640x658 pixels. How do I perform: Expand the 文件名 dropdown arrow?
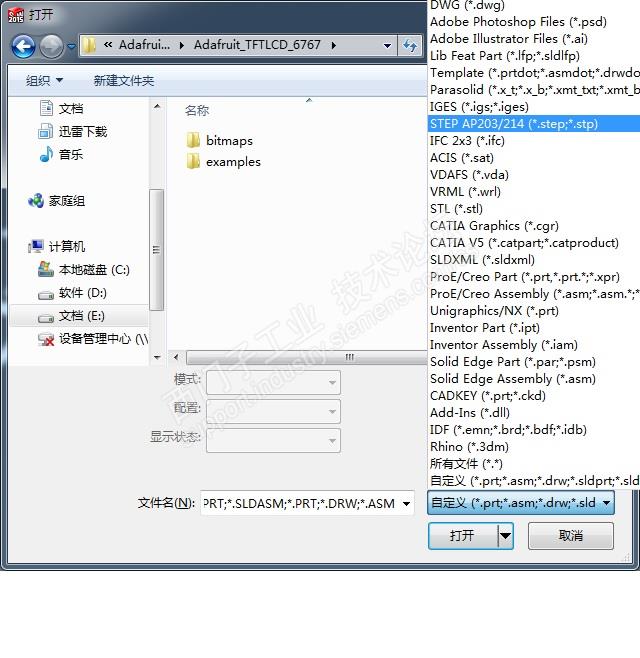[406, 503]
